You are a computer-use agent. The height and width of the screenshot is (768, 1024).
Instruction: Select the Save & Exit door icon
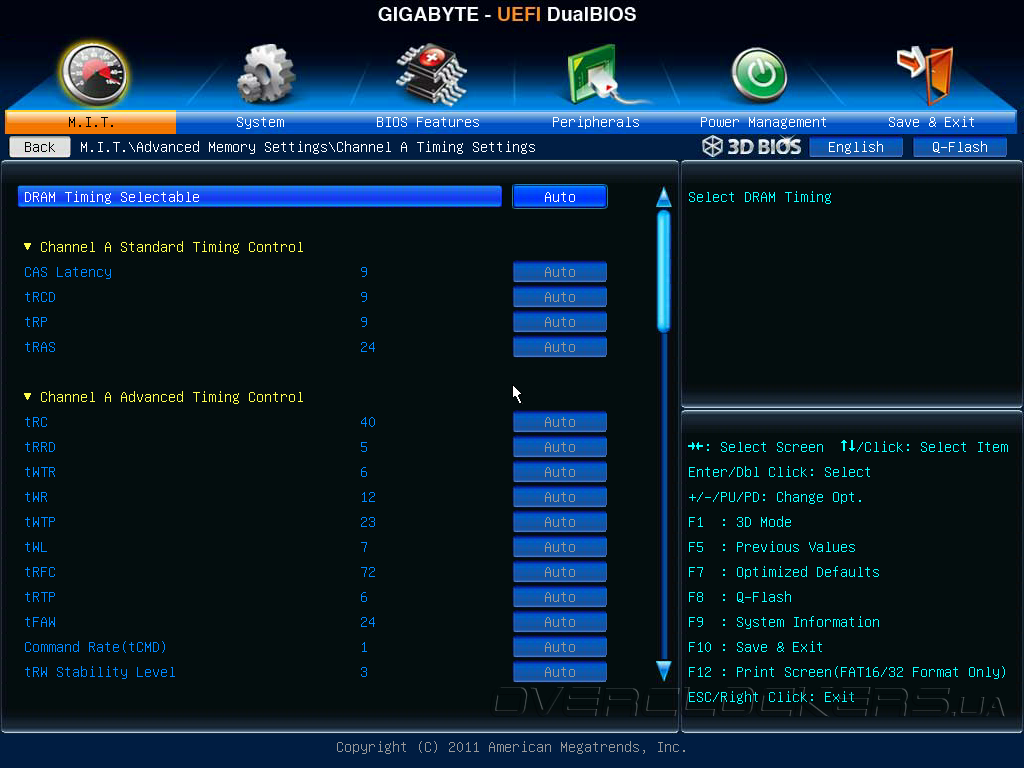click(925, 75)
